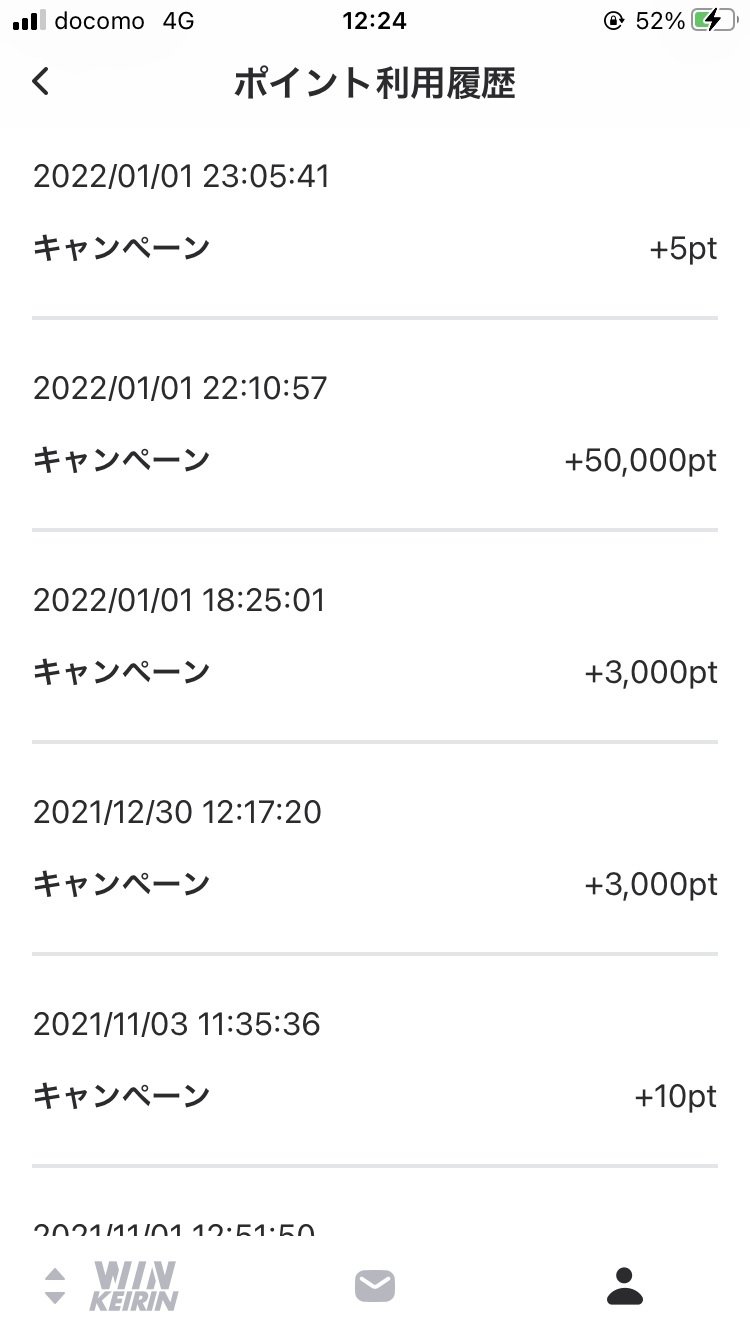Image resolution: width=750 pixels, height=1334 pixels.
Task: Select the 2022/01/01 22:10:57 entry timestamp
Action: click(x=180, y=388)
